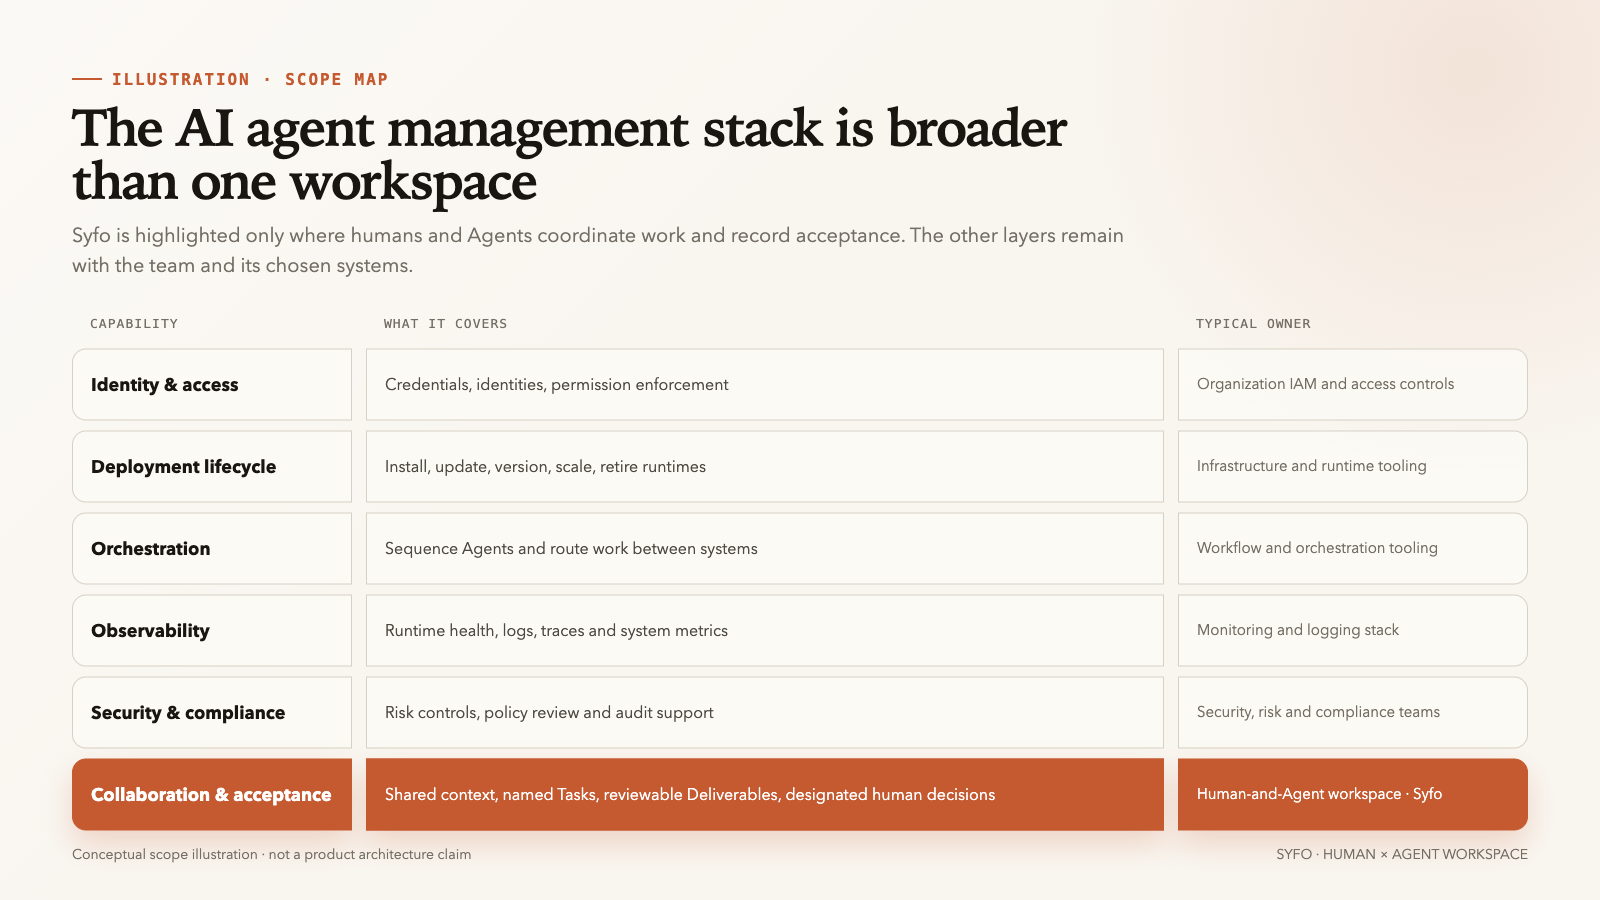Click 'Human-and-Agent workspace · Syfo' owner cell
The width and height of the screenshot is (1600, 900).
[x=1353, y=794]
